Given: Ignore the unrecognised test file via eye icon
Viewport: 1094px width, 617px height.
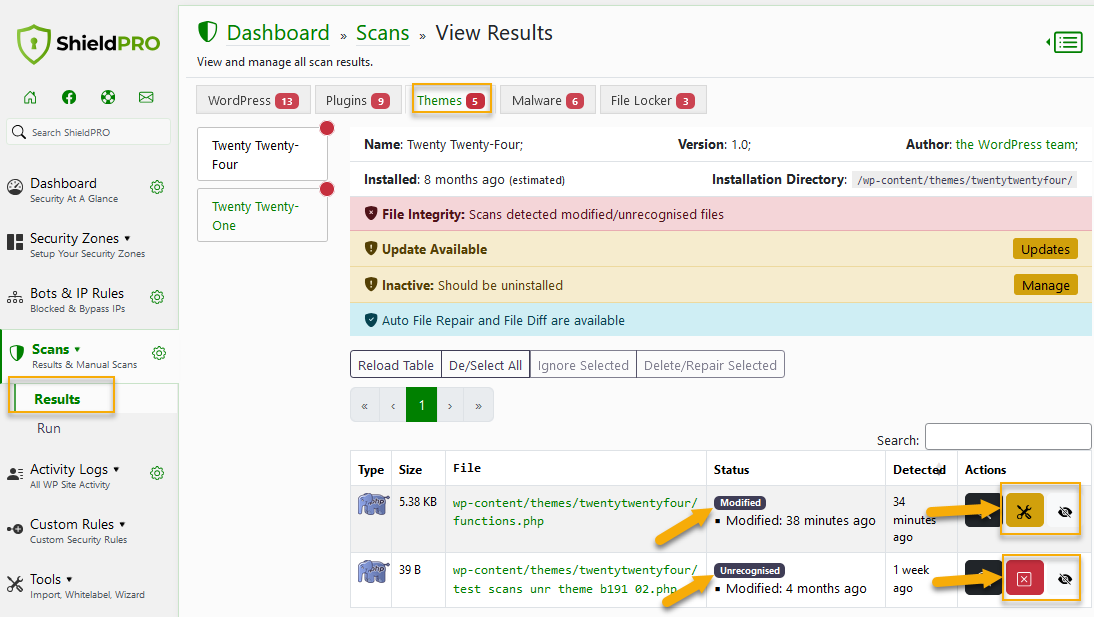Looking at the screenshot, I should point(1064,579).
